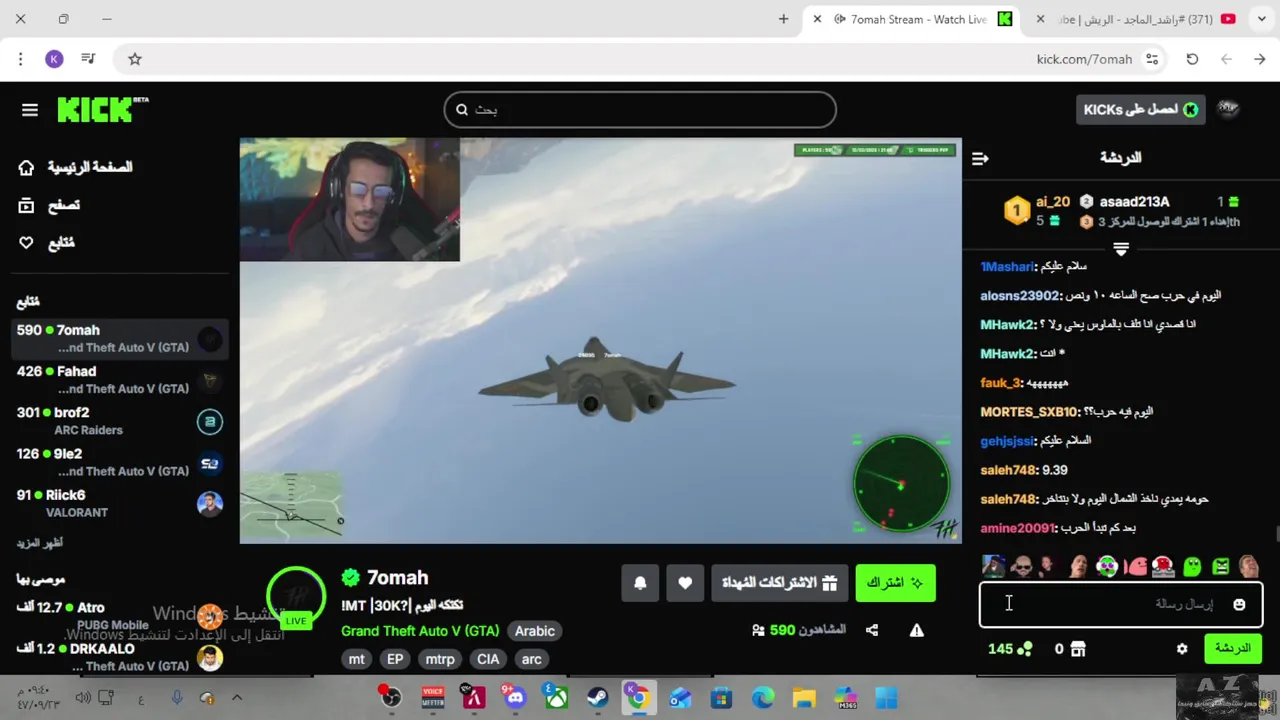Click the 145 channel points icon
1280x720 pixels.
(1024, 649)
